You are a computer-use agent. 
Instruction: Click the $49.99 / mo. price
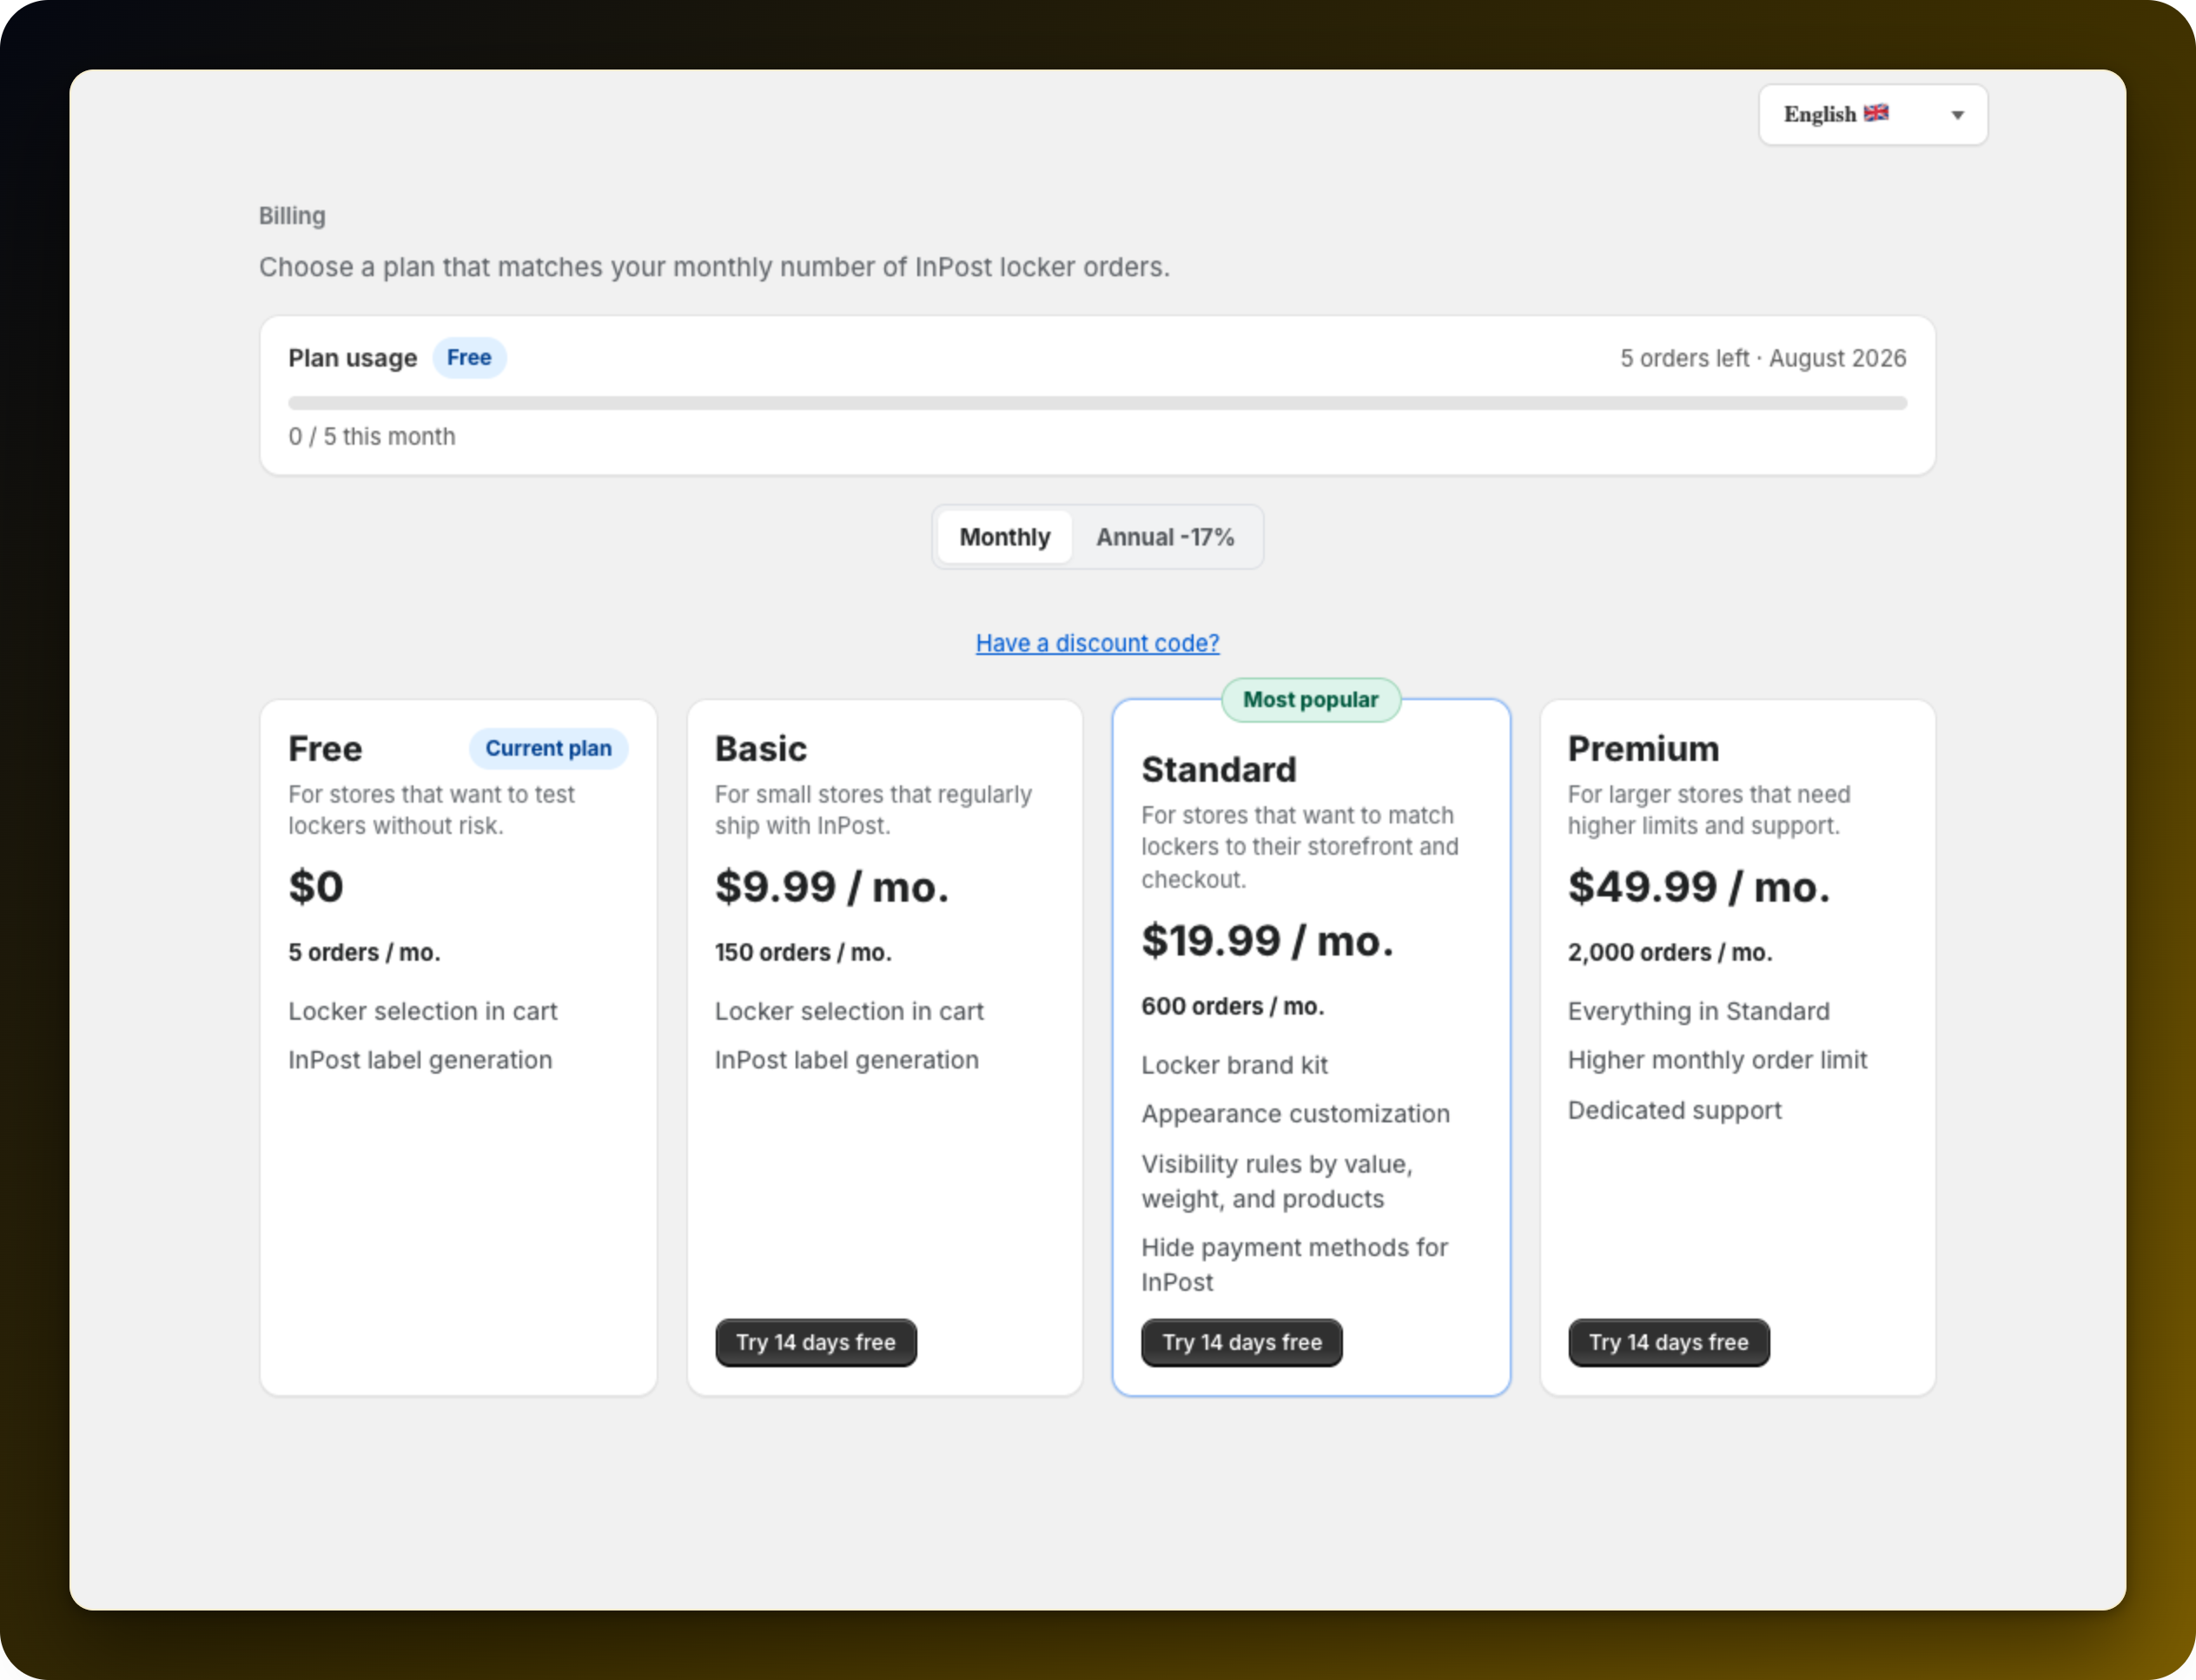1699,887
